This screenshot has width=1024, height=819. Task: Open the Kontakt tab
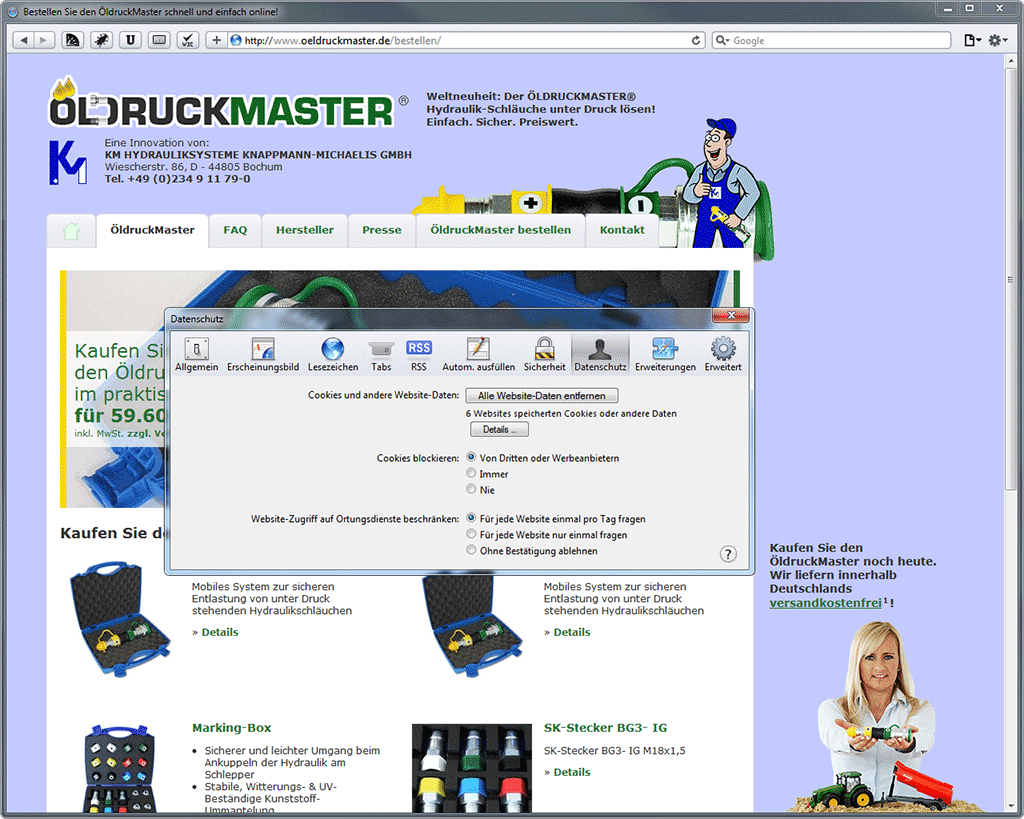point(622,231)
